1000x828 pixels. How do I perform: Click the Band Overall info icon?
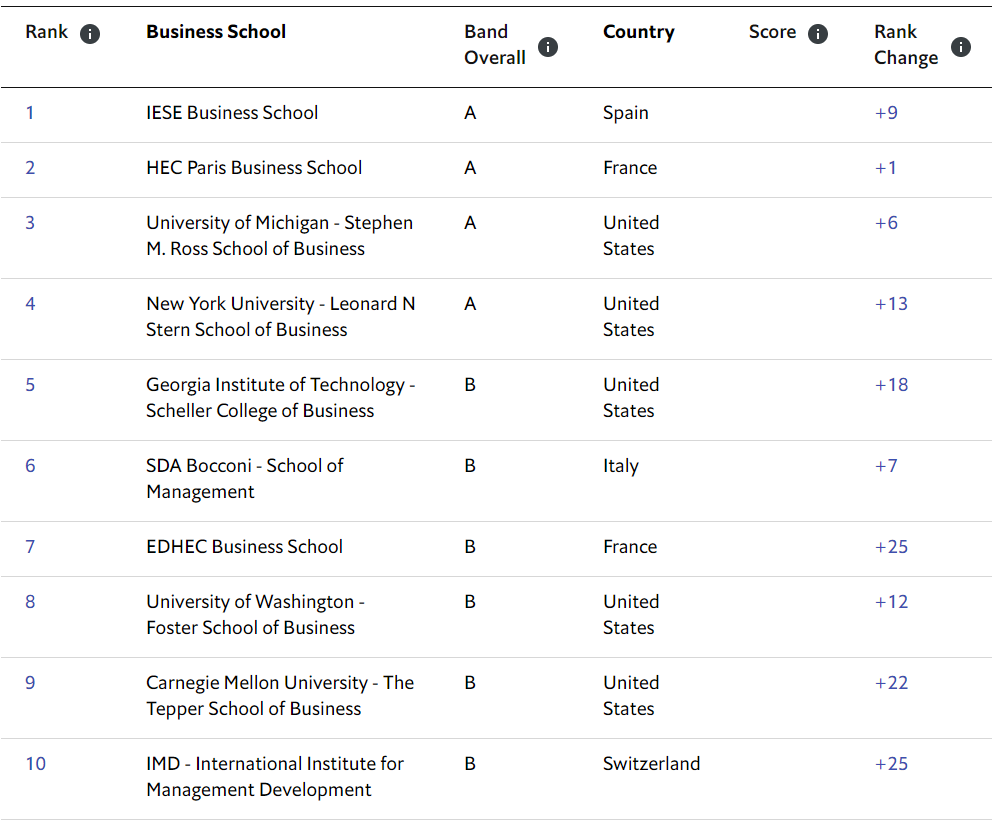coord(548,47)
